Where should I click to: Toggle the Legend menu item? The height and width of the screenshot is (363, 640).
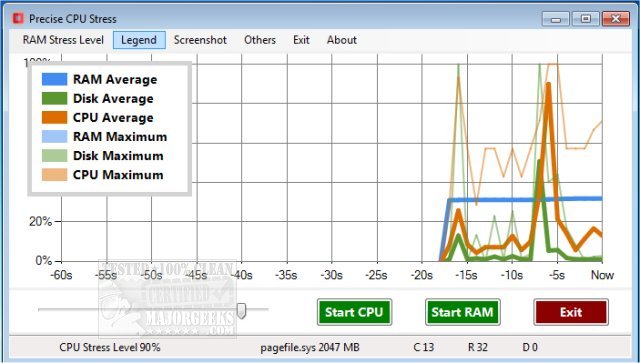pos(139,40)
